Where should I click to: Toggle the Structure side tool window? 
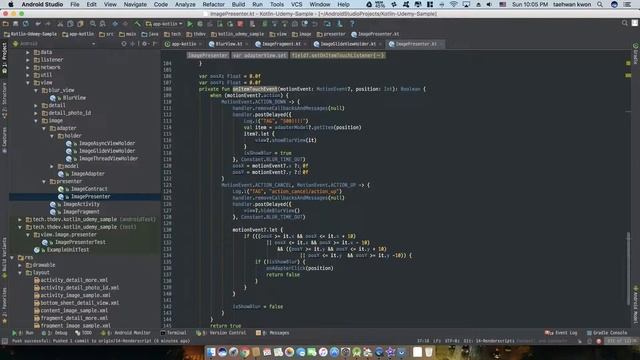tap(4, 101)
